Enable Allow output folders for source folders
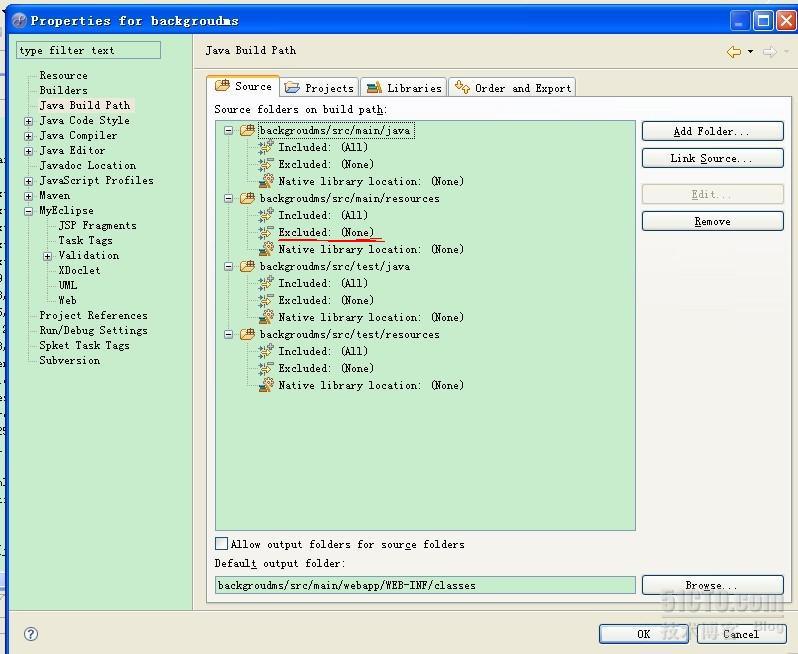Viewport: 798px width, 654px height. (x=221, y=544)
